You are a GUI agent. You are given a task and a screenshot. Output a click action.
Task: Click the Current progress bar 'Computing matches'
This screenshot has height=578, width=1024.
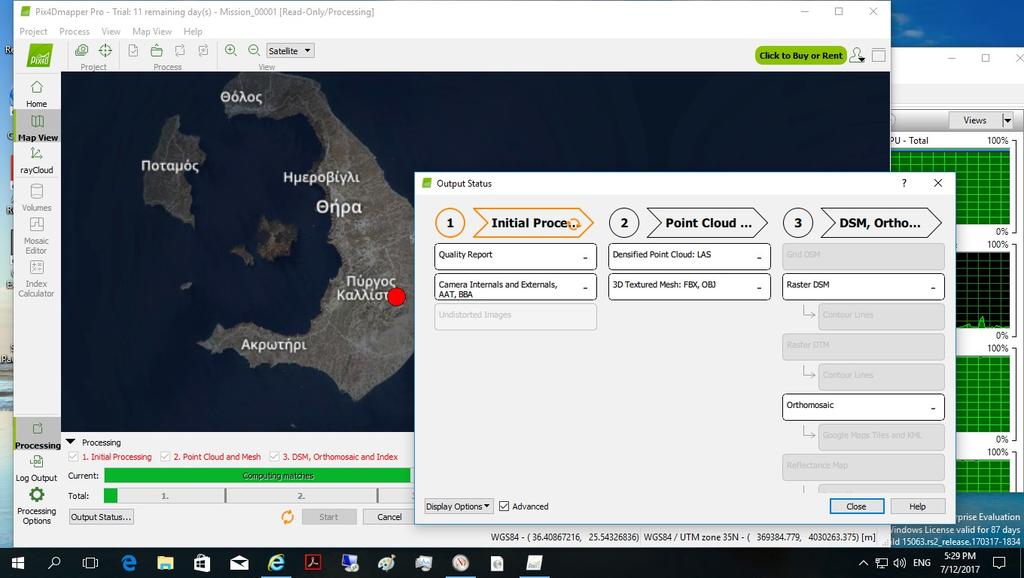(258, 475)
